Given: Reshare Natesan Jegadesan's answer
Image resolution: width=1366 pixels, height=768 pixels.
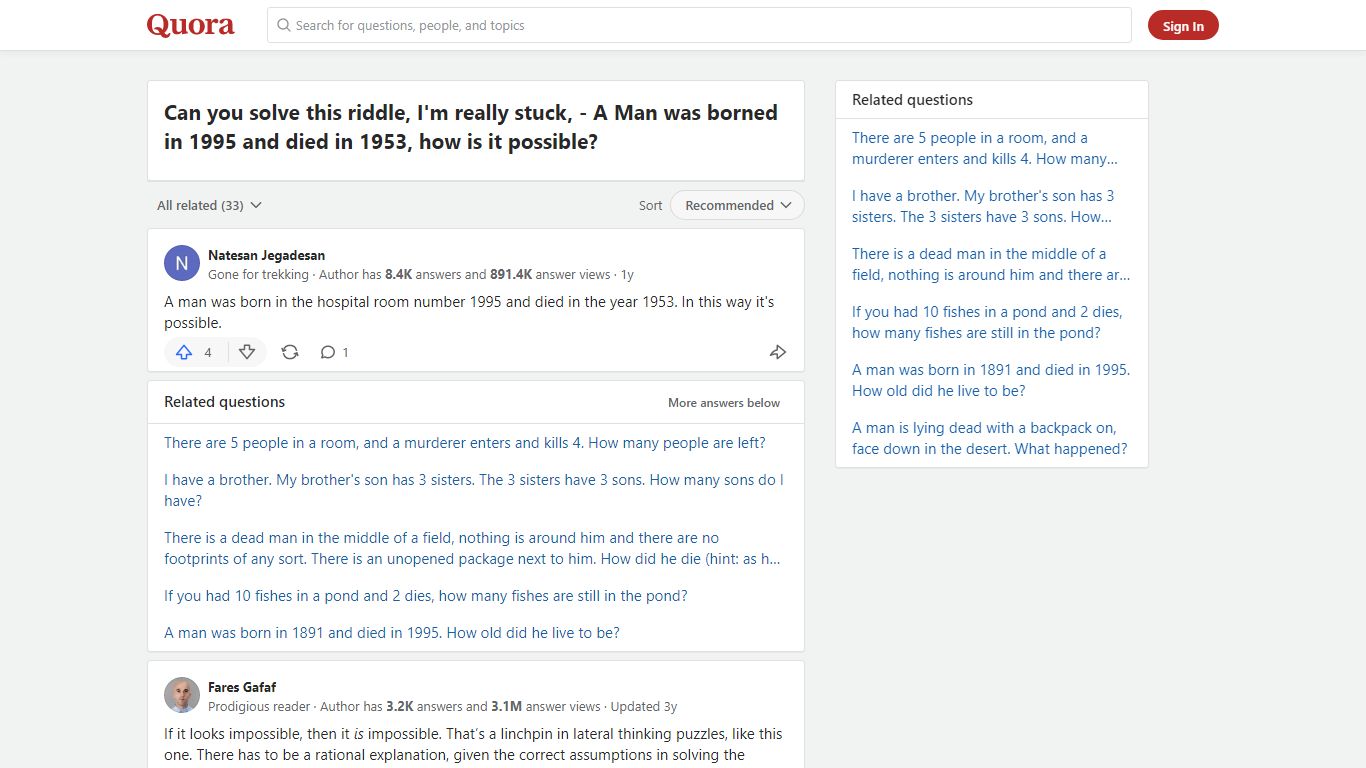Looking at the screenshot, I should pyautogui.click(x=290, y=352).
